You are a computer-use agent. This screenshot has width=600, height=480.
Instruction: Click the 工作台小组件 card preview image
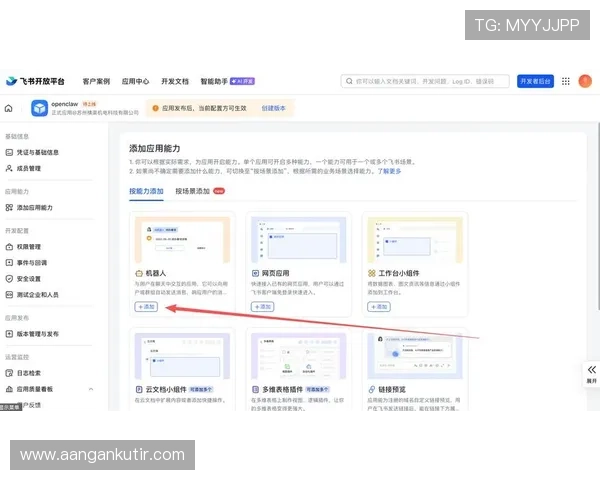click(415, 240)
